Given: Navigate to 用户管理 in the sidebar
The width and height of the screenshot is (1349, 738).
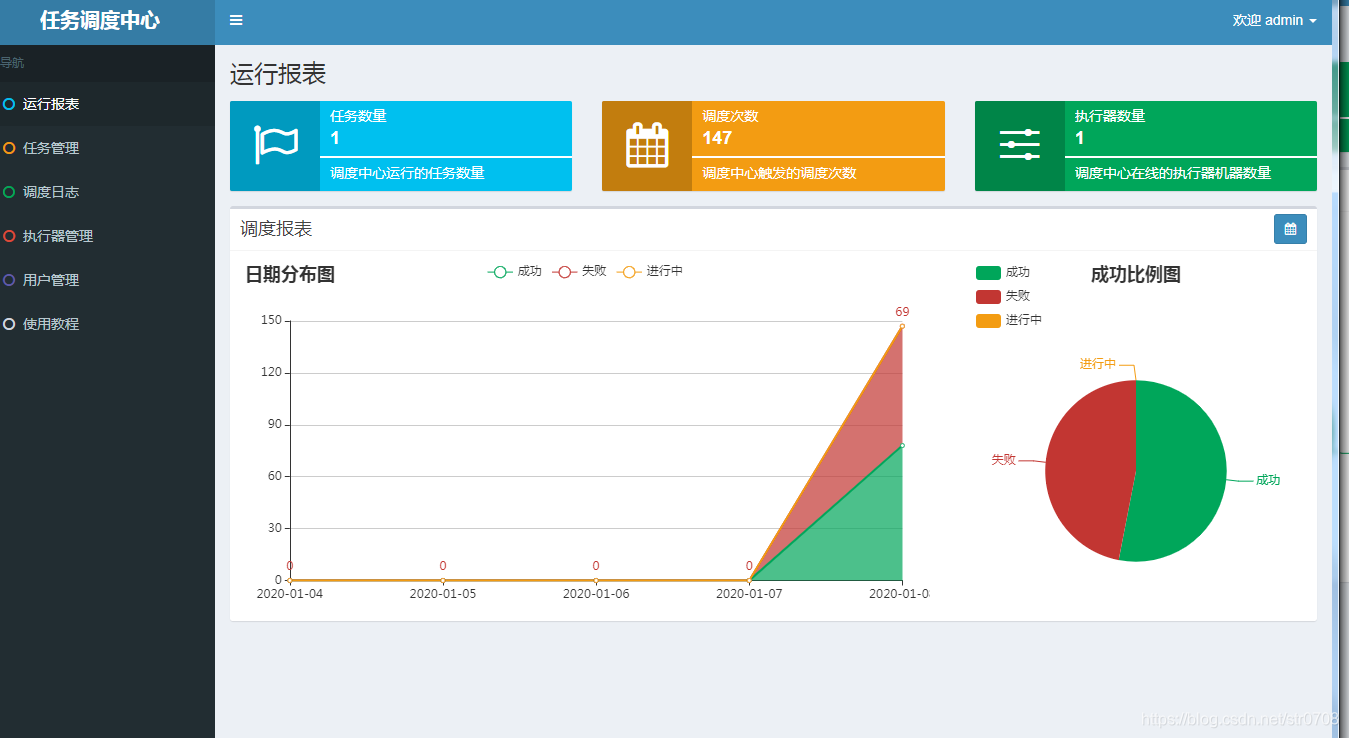Looking at the screenshot, I should coord(107,280).
